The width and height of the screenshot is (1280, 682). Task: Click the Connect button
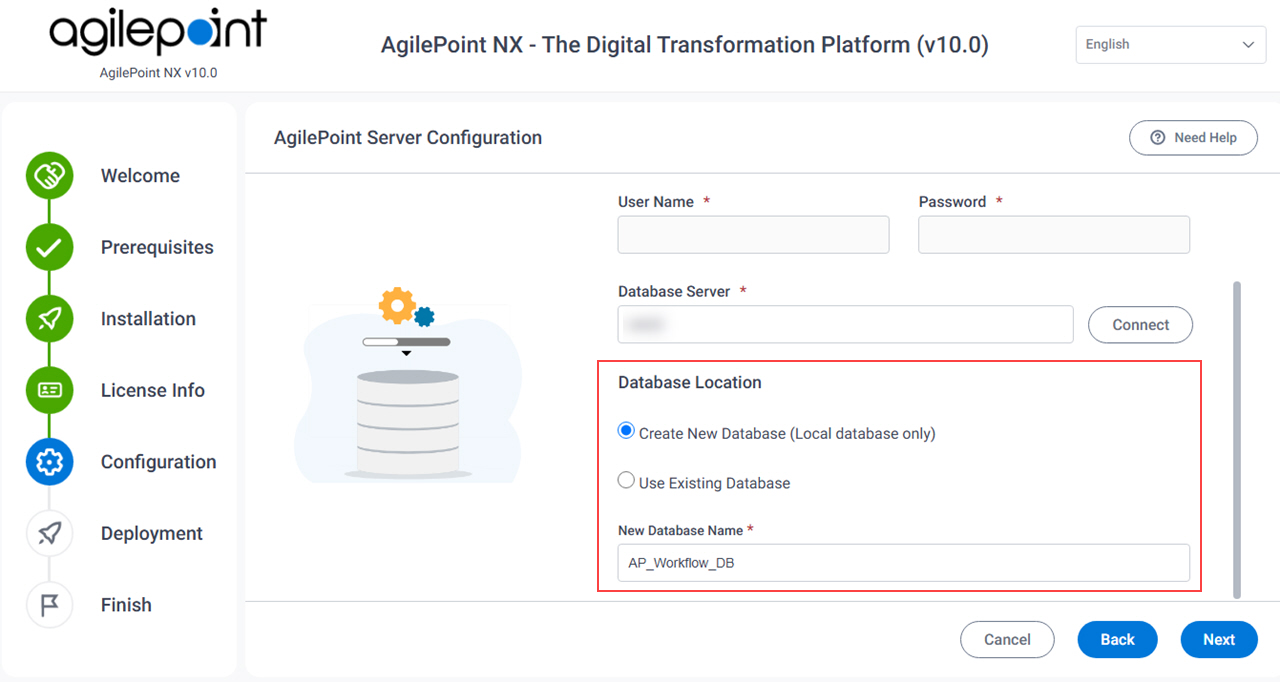1140,325
